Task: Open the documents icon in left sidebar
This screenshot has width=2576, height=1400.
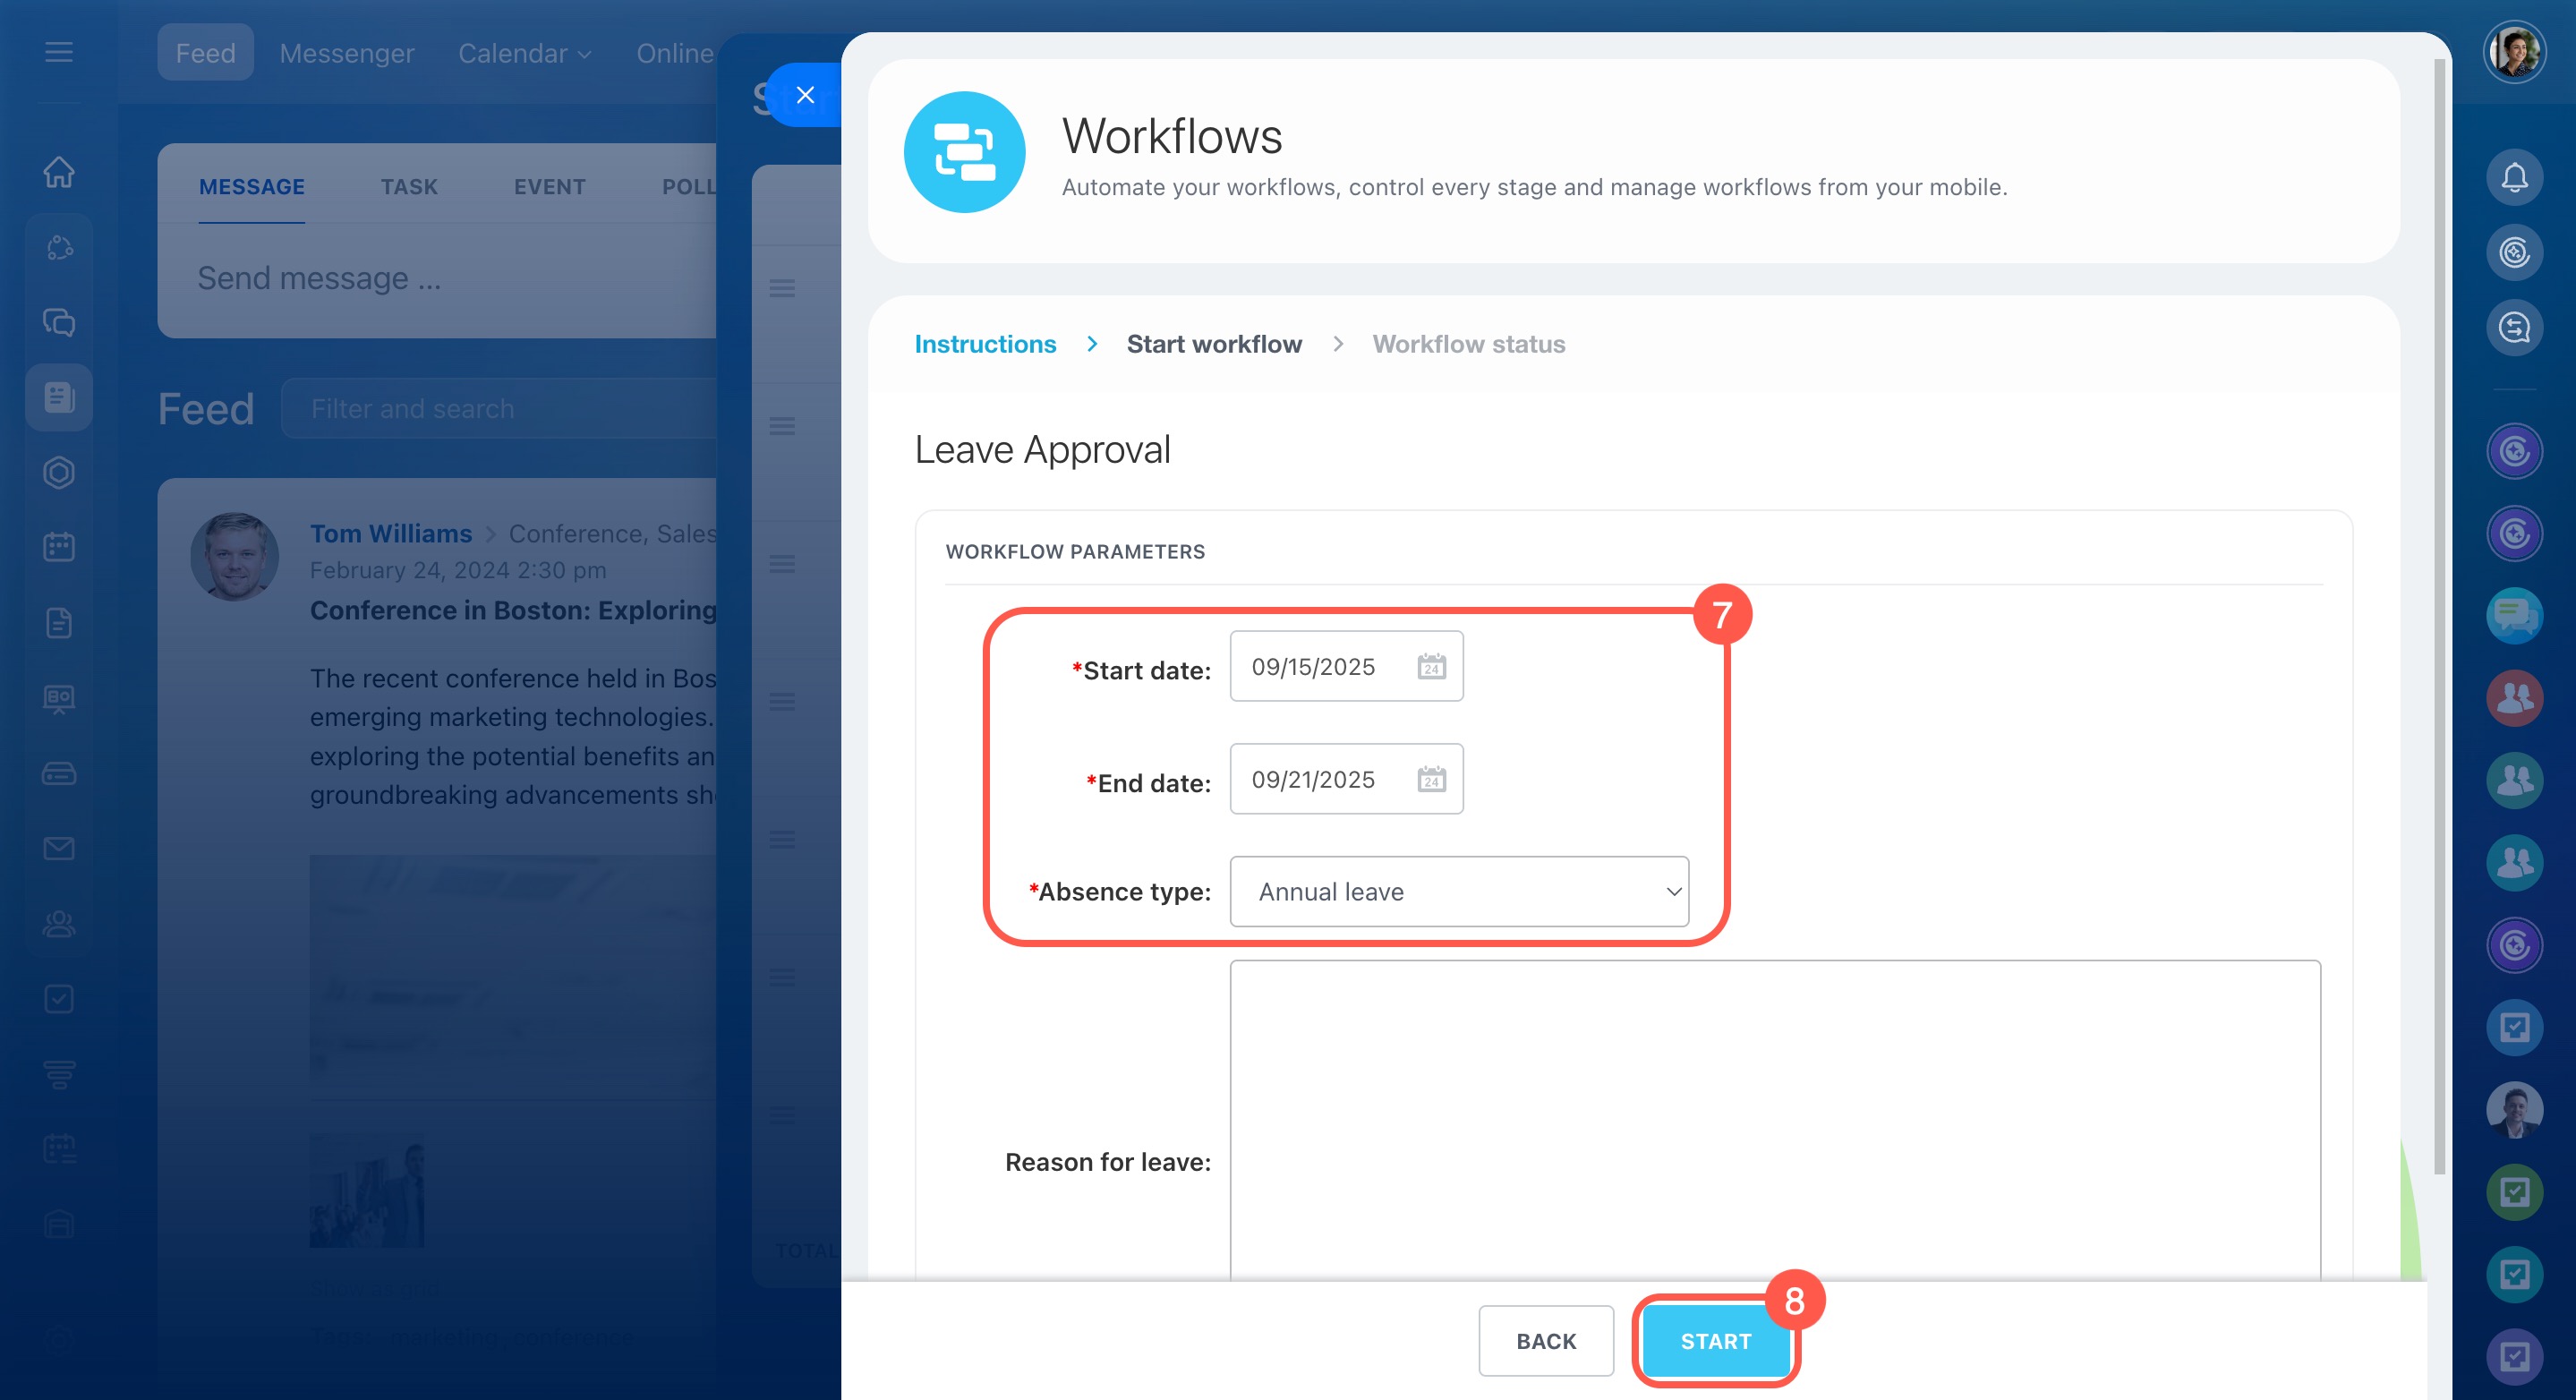Action: (x=59, y=623)
